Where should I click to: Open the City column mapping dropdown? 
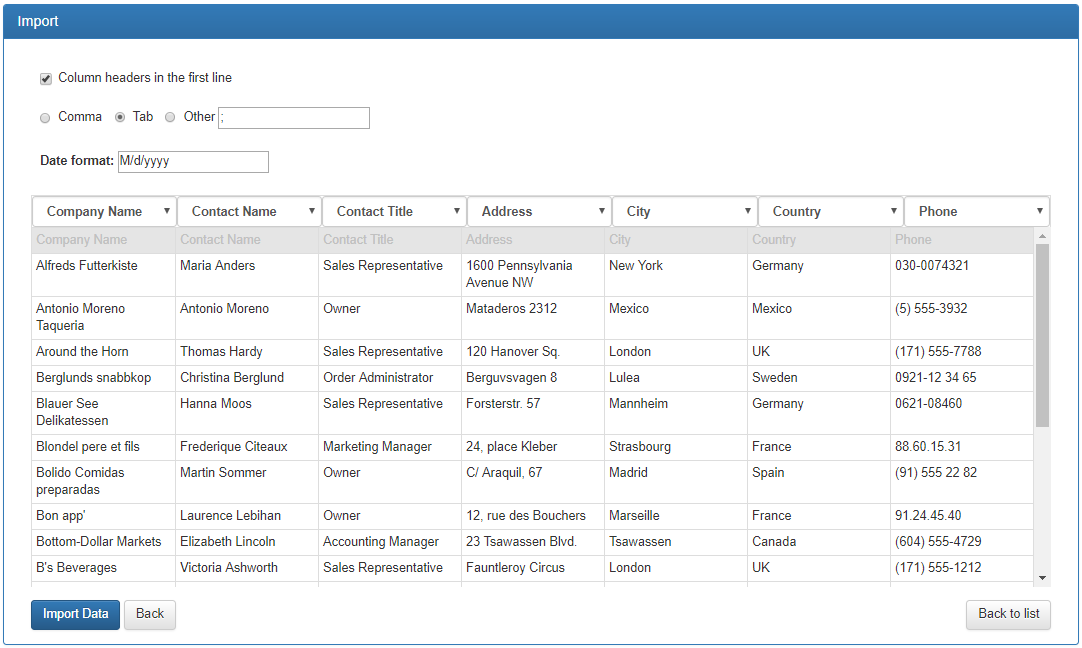click(x=747, y=211)
